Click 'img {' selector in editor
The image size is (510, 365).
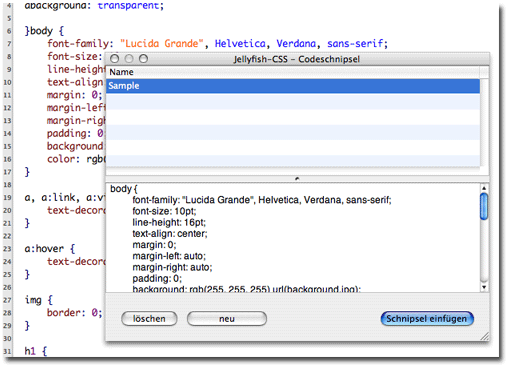coord(39,300)
